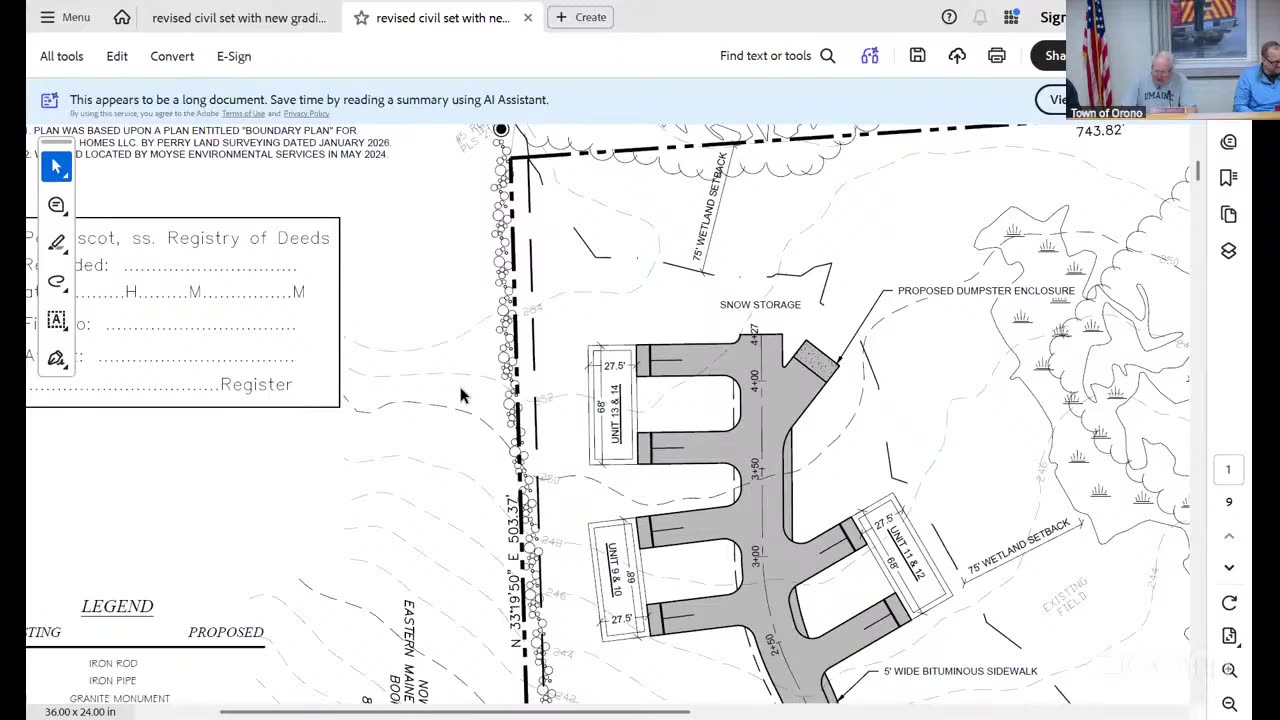Go to next page with down chevron
Viewport: 1280px width, 720px height.
pyautogui.click(x=1229, y=568)
